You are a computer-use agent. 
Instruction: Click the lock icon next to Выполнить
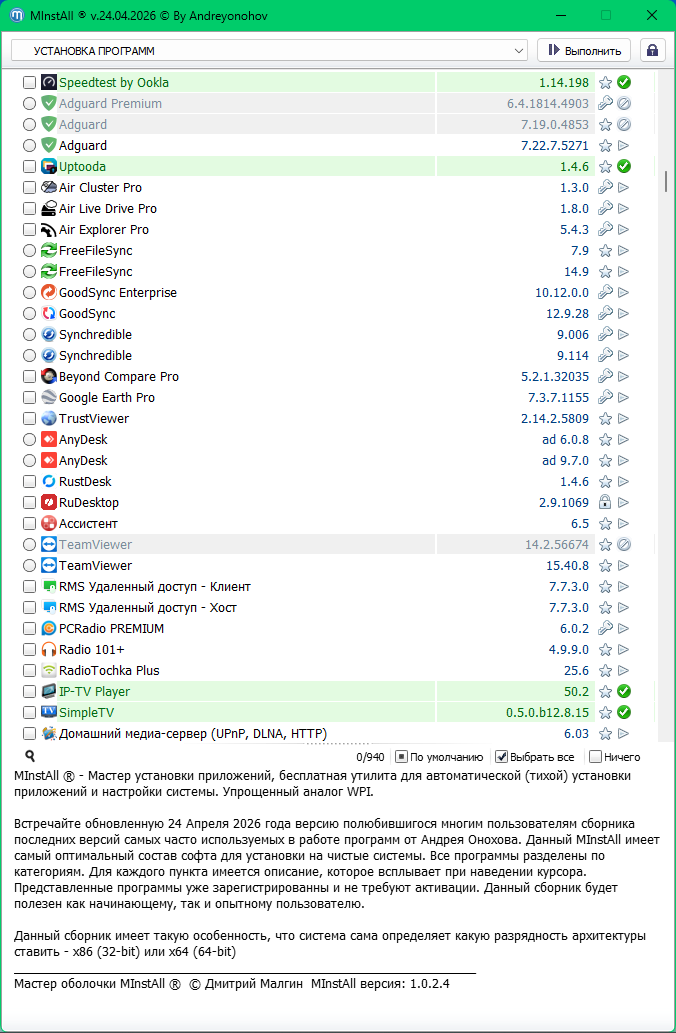pyautogui.click(x=653, y=50)
